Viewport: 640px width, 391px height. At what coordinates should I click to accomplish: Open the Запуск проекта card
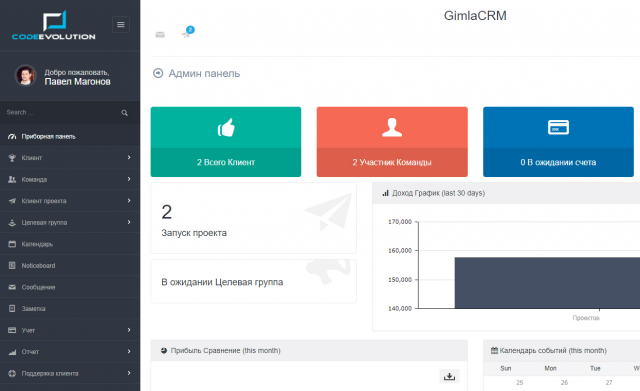(253, 218)
